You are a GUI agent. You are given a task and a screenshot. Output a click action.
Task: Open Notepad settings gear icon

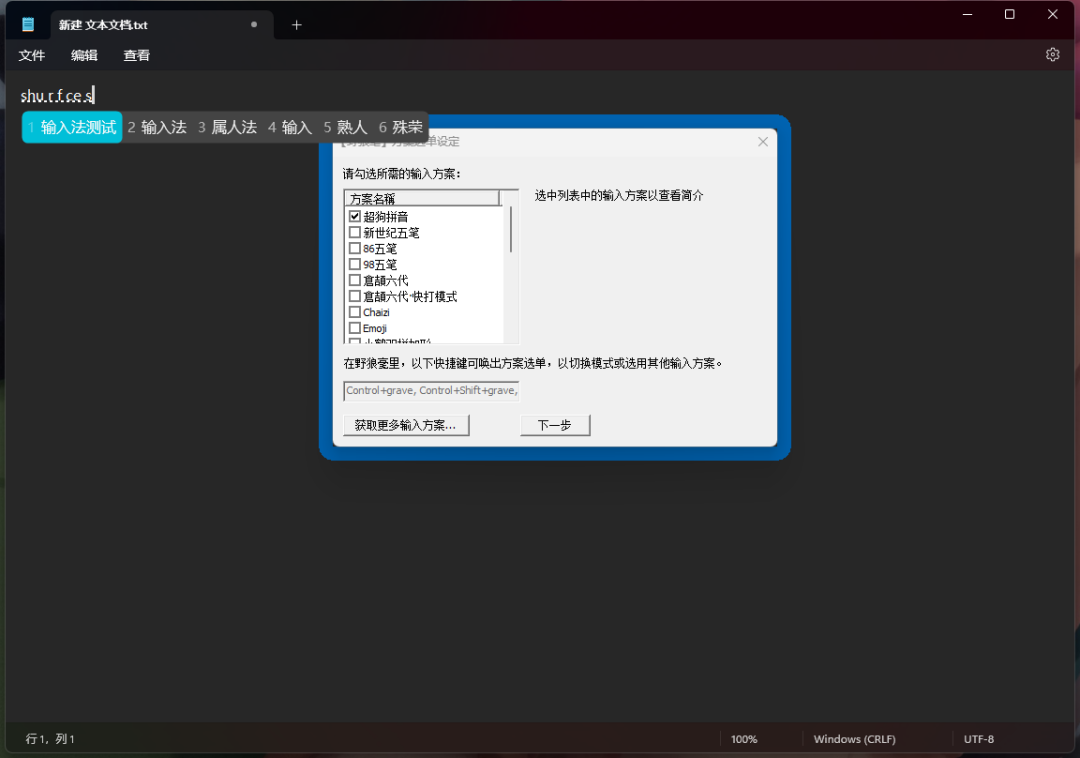[1052, 54]
